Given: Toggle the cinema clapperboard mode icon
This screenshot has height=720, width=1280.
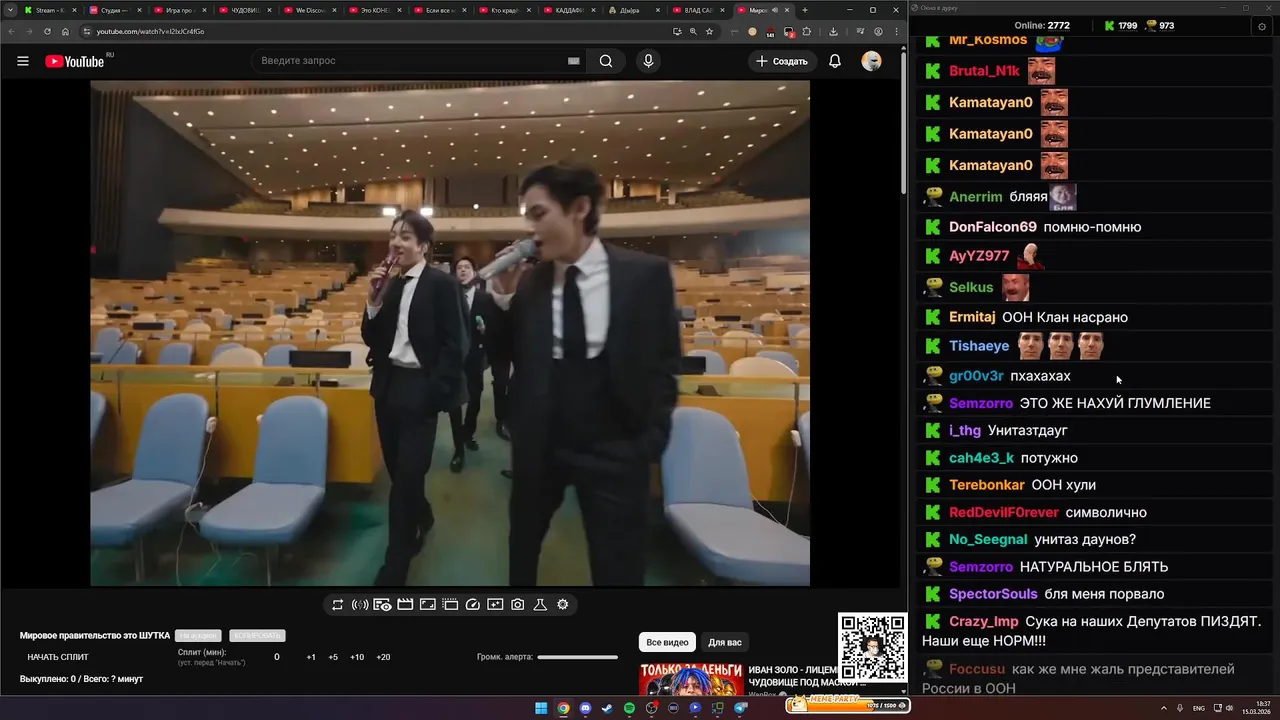Looking at the screenshot, I should 405,605.
